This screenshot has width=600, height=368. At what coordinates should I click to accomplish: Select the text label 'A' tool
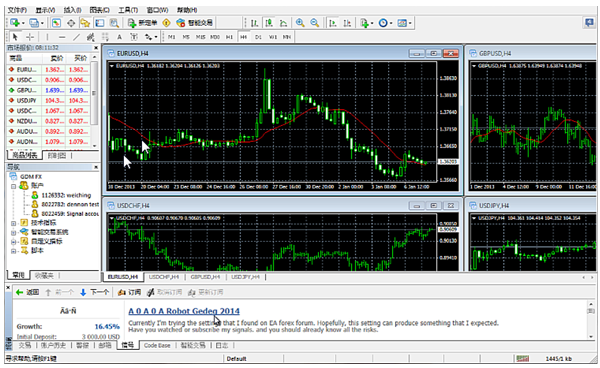119,37
